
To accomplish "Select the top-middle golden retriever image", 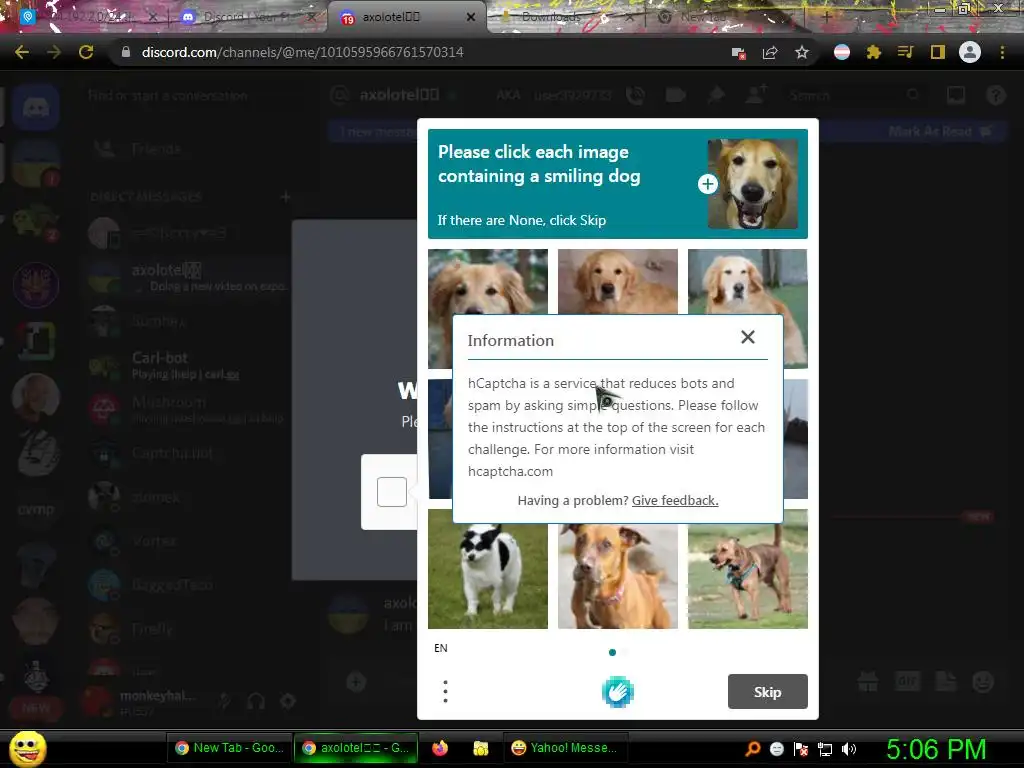I will [618, 281].
